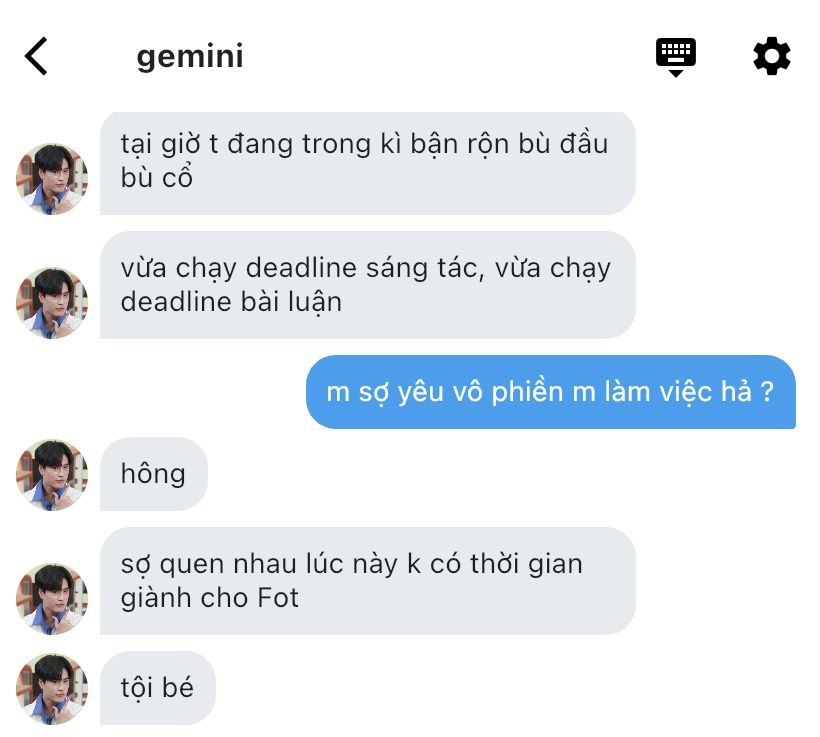Tap the gemini chat title

click(x=190, y=56)
